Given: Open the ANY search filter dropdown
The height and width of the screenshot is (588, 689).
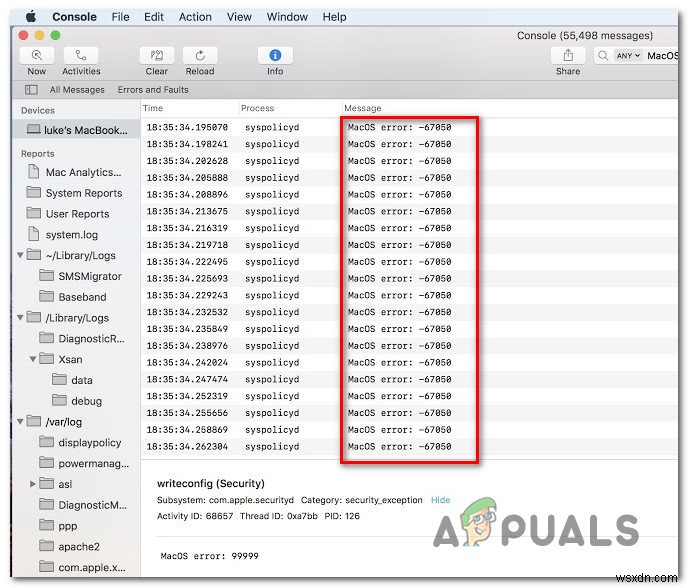Looking at the screenshot, I should (627, 56).
